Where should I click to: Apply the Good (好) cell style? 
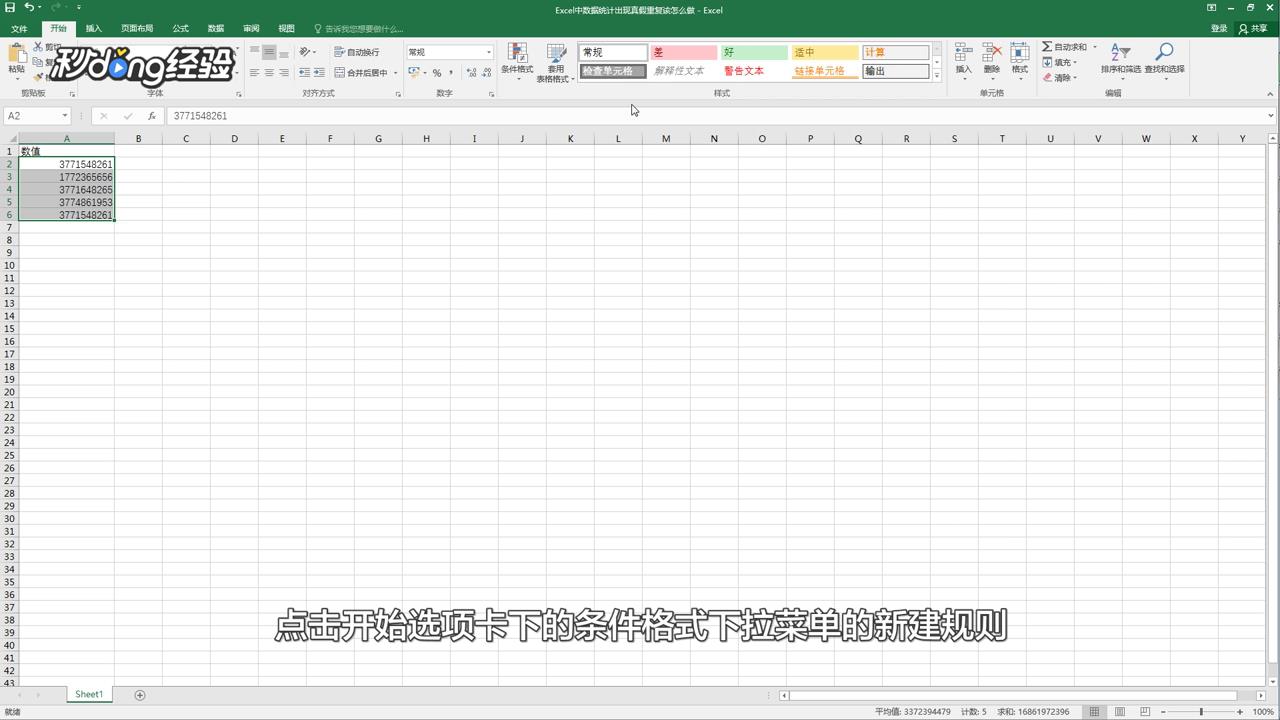[754, 52]
